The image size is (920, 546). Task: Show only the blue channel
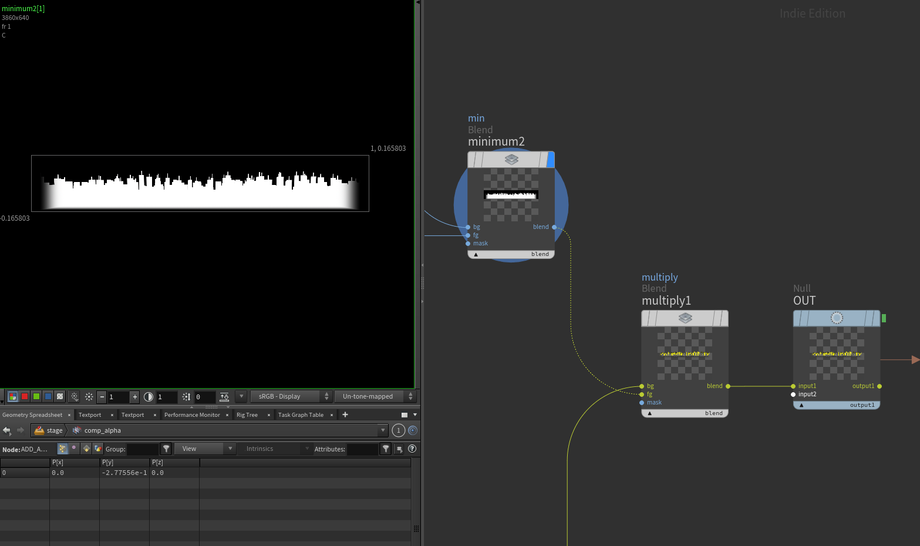point(47,397)
